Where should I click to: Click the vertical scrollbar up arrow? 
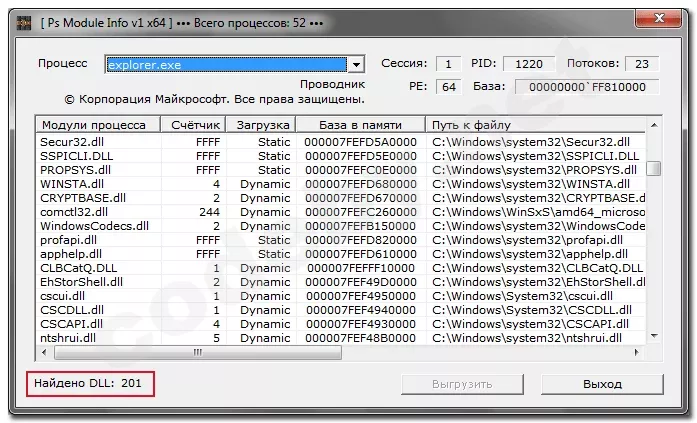click(654, 125)
